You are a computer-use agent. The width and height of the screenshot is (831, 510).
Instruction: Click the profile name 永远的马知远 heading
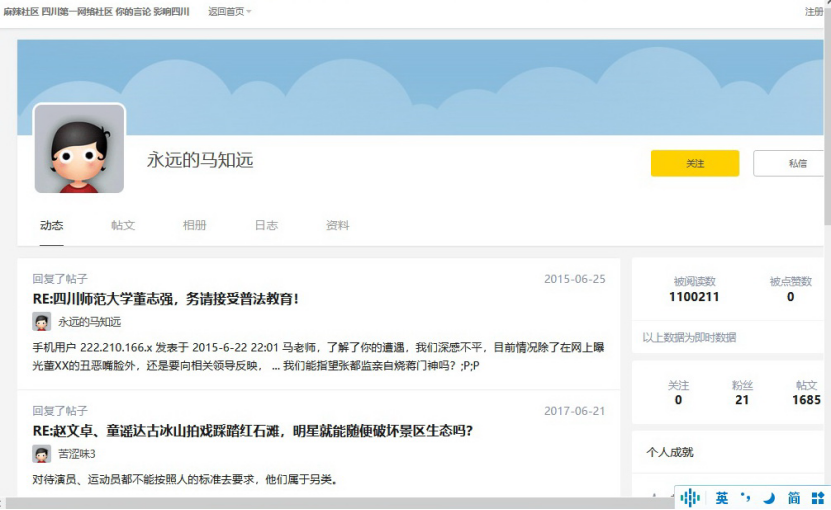(x=200, y=160)
